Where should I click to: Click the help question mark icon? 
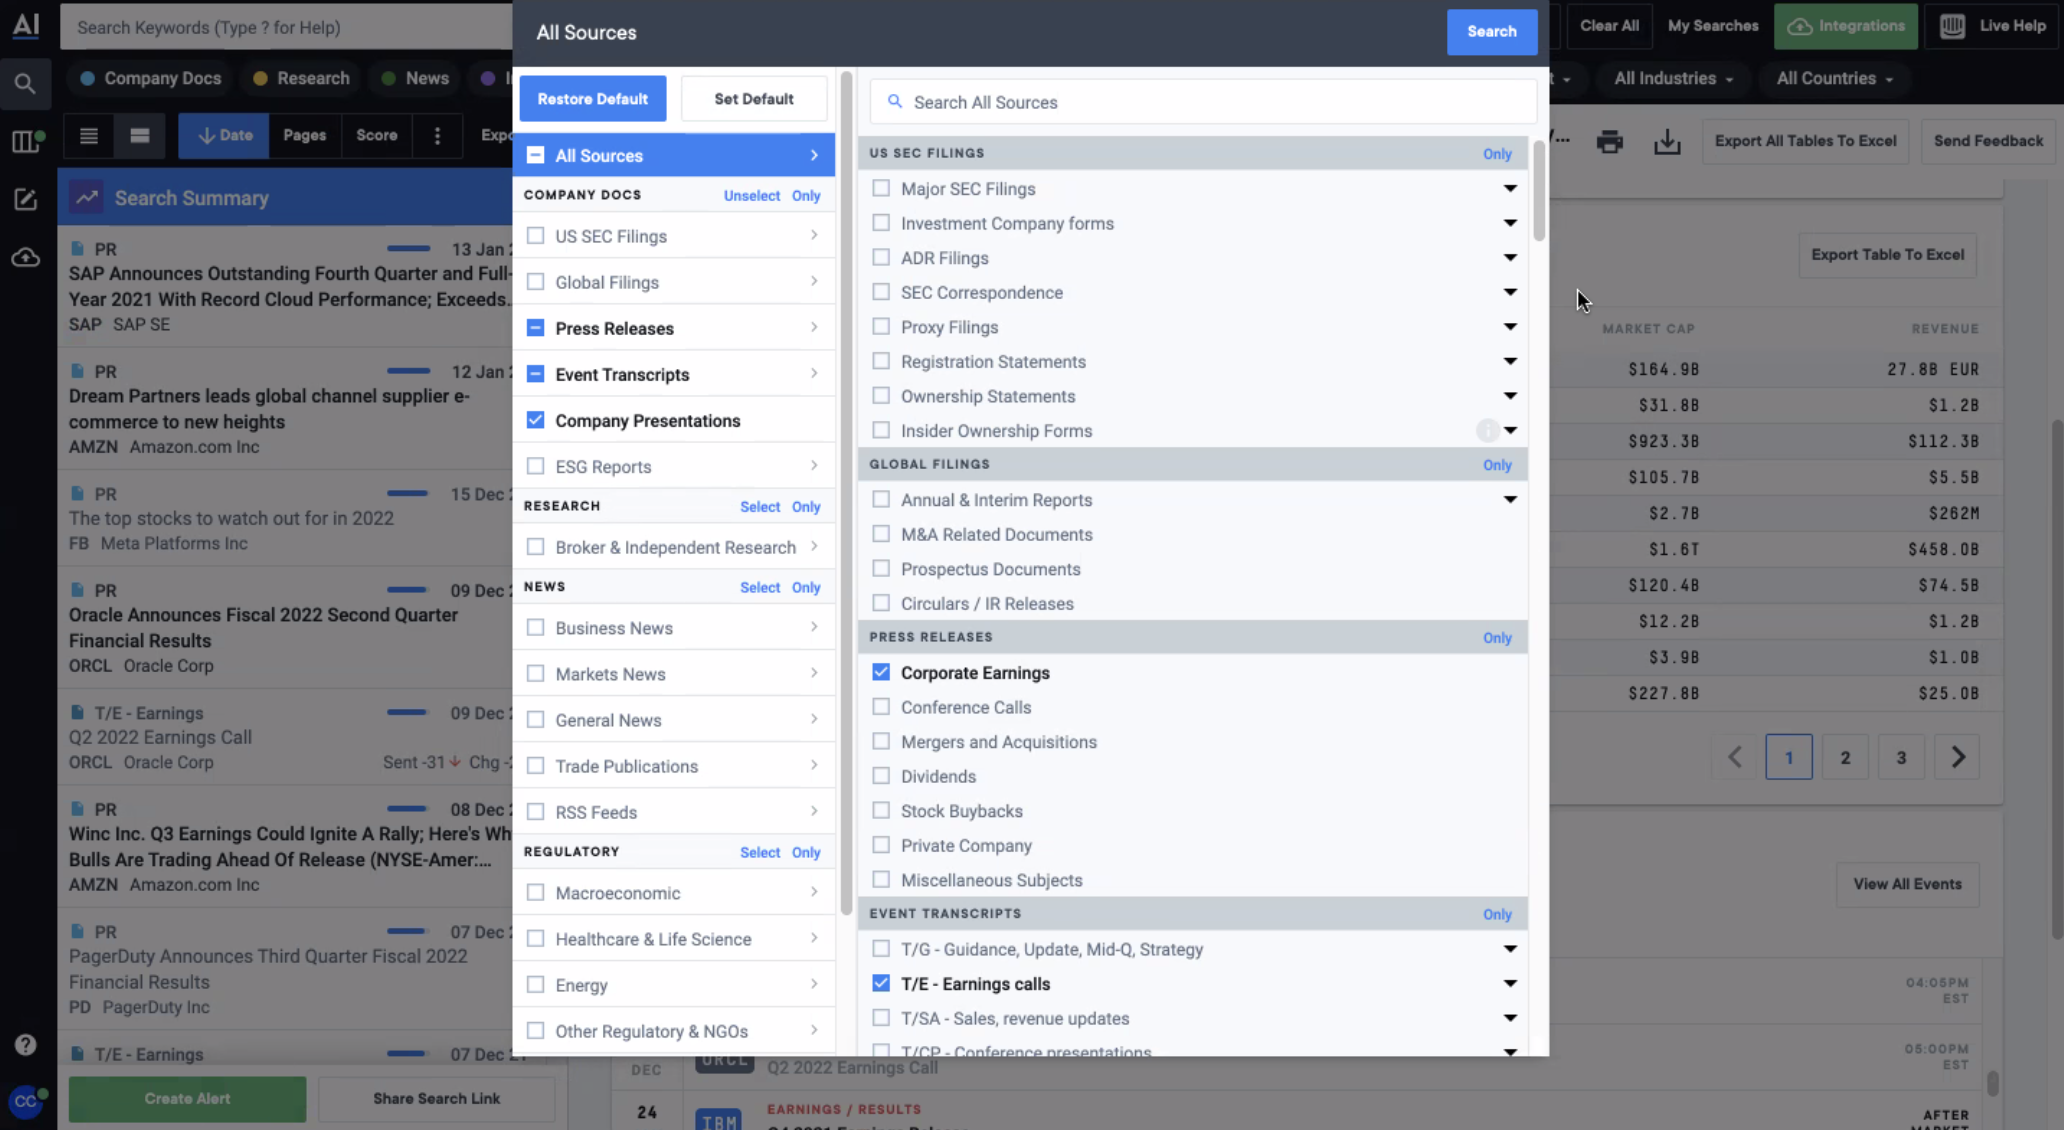coord(25,1045)
